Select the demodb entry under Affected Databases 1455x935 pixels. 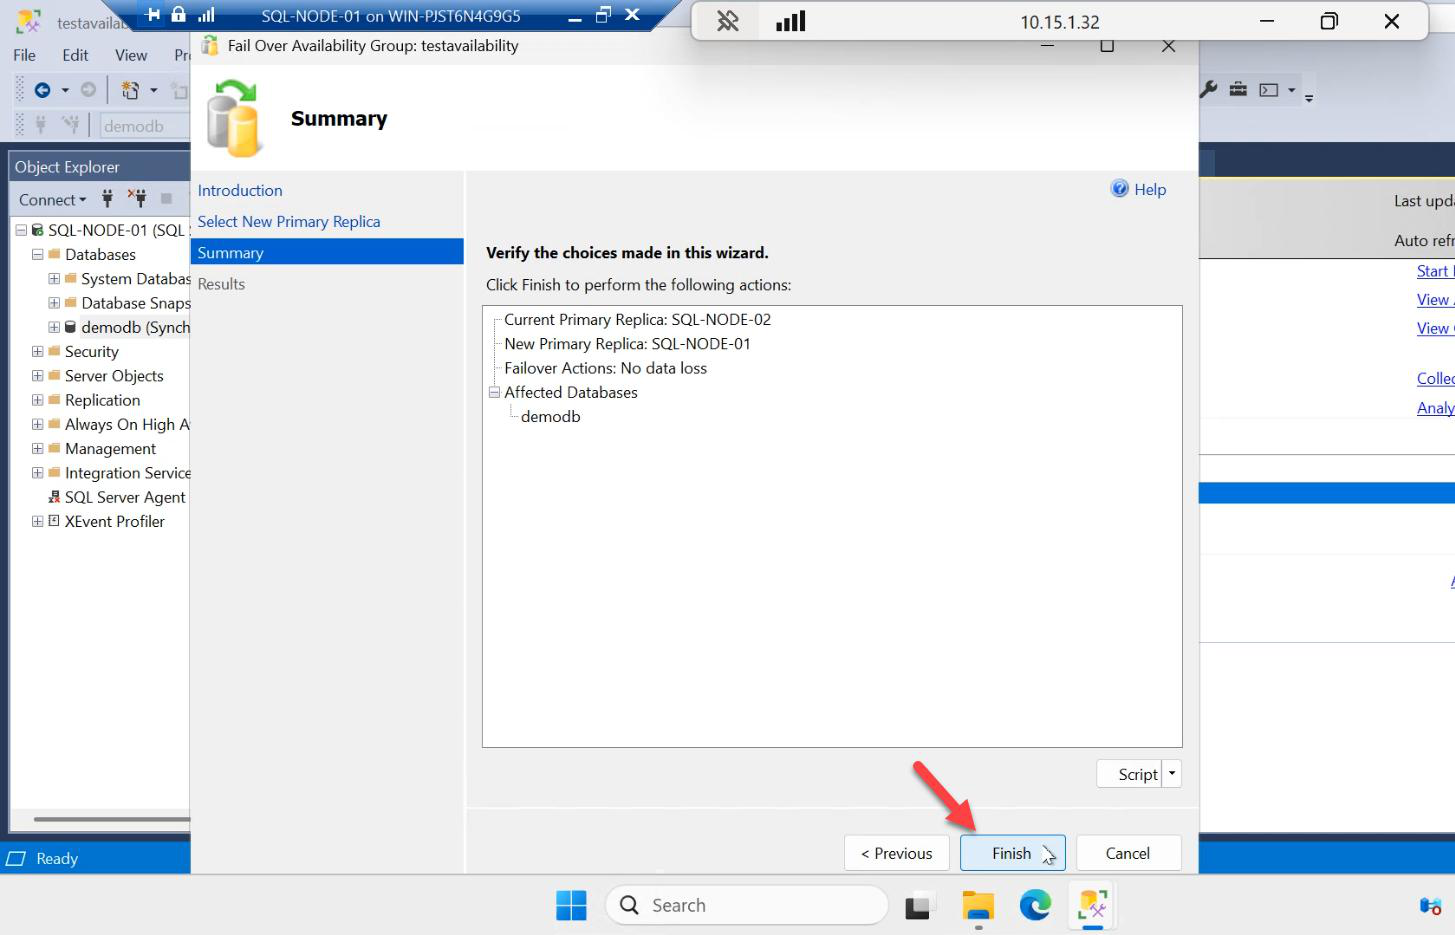coord(550,416)
